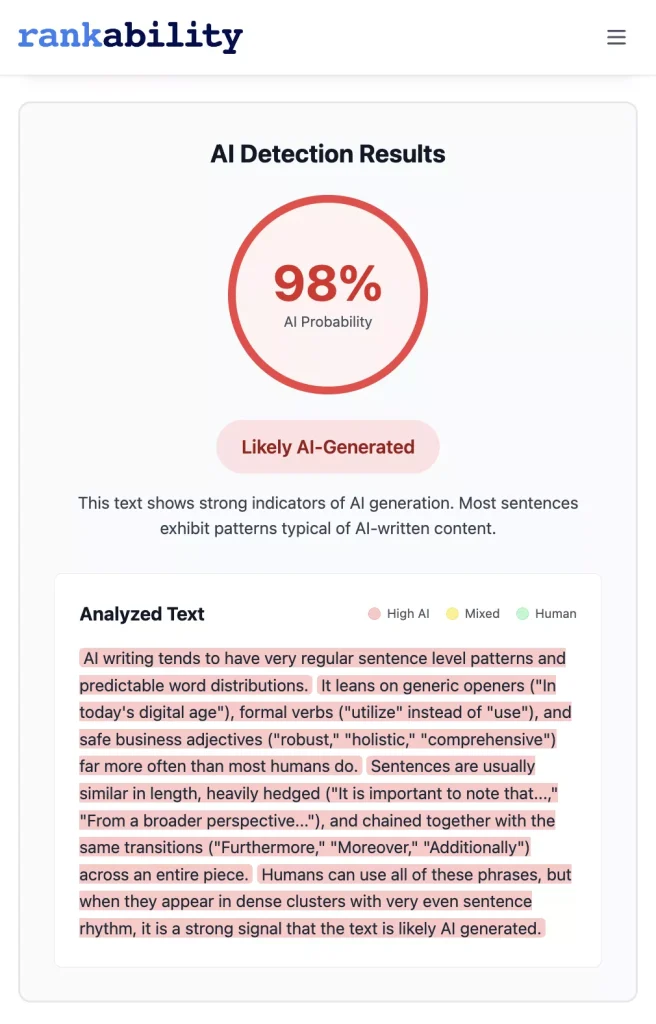The image size is (656, 1024).
Task: Click the rankability logo
Action: pos(130,38)
